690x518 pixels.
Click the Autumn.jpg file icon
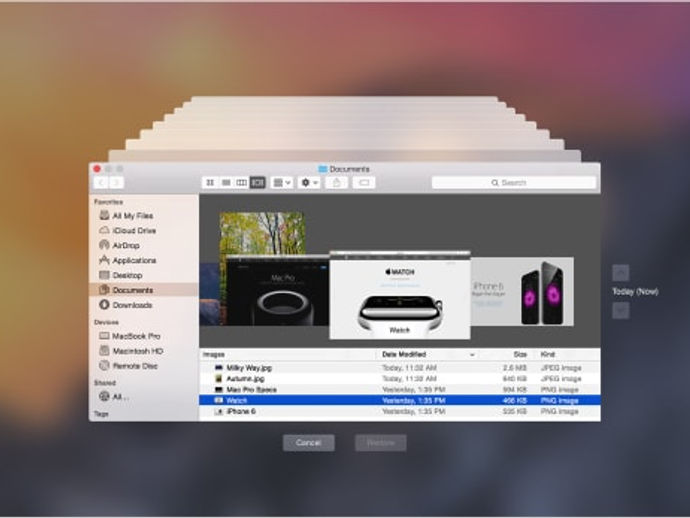[219, 378]
